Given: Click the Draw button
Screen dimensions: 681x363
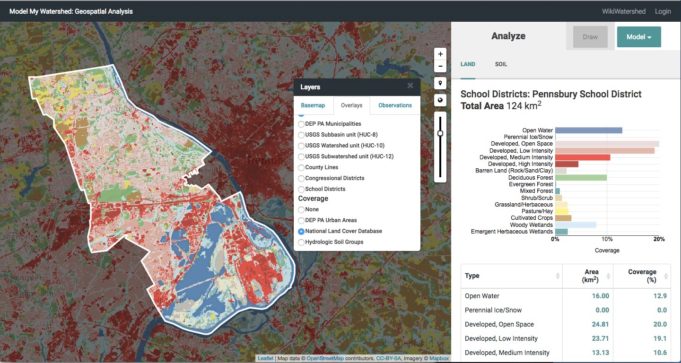Looking at the screenshot, I should click(590, 37).
